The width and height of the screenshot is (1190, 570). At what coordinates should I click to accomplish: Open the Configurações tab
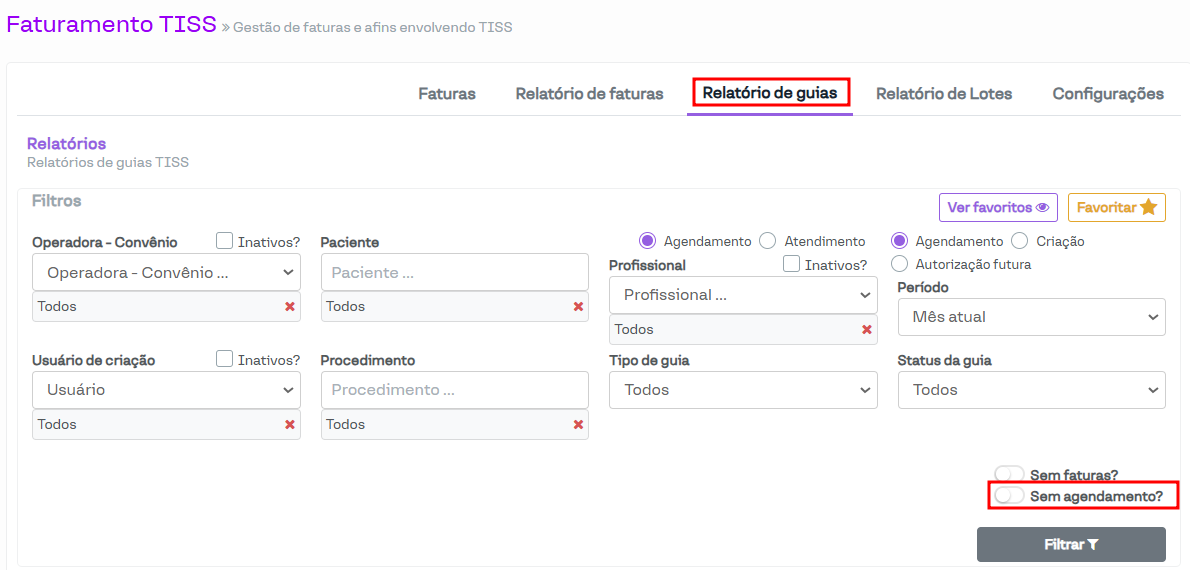click(1108, 94)
